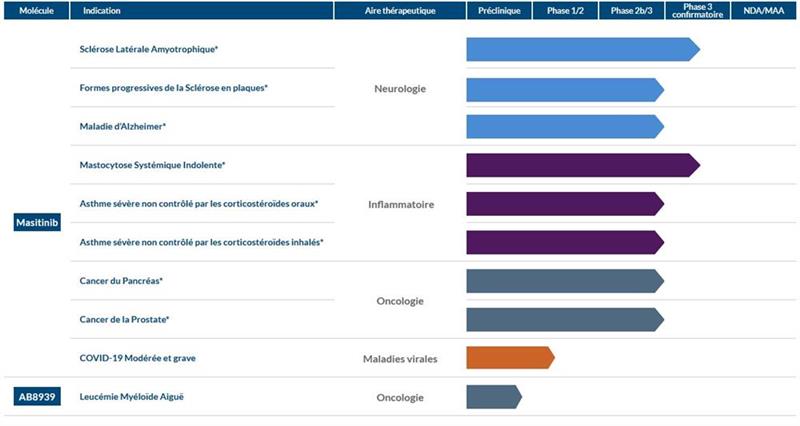Click the Neurologie therapeutic area label

point(399,88)
